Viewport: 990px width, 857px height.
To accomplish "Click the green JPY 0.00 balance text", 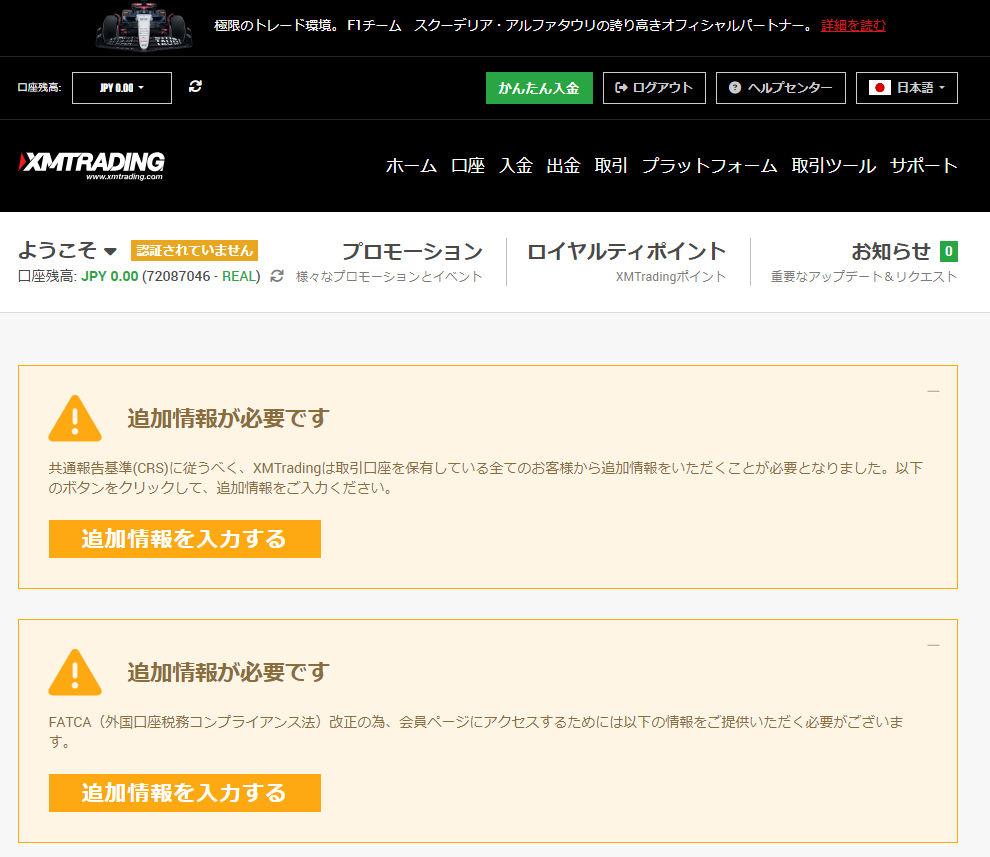I will (109, 276).
